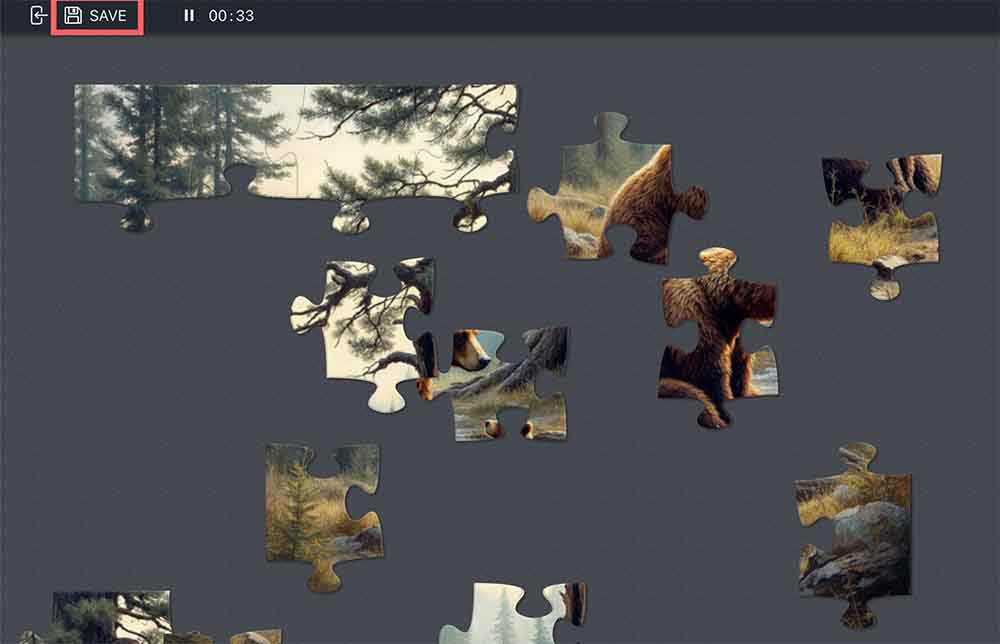
Task: Pause the puzzle timer
Action: point(189,16)
